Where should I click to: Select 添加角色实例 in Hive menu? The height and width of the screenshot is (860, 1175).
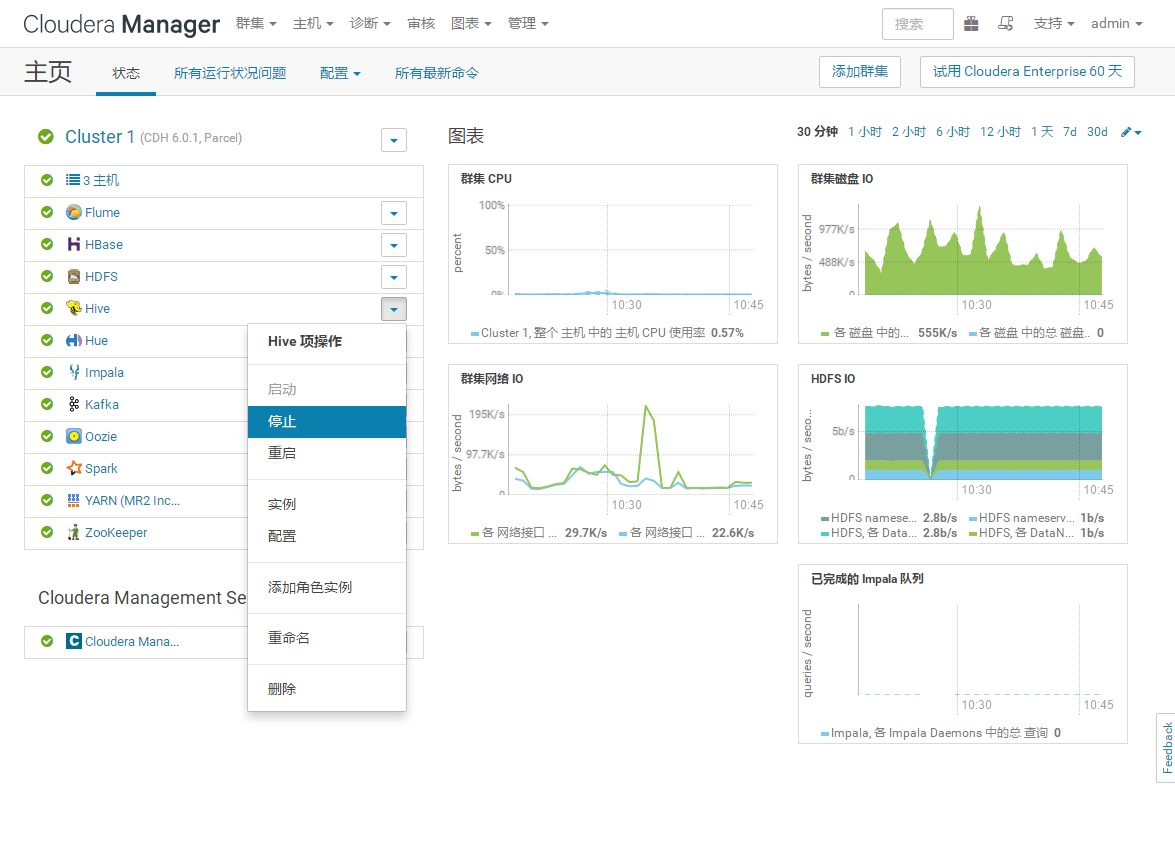[327, 587]
